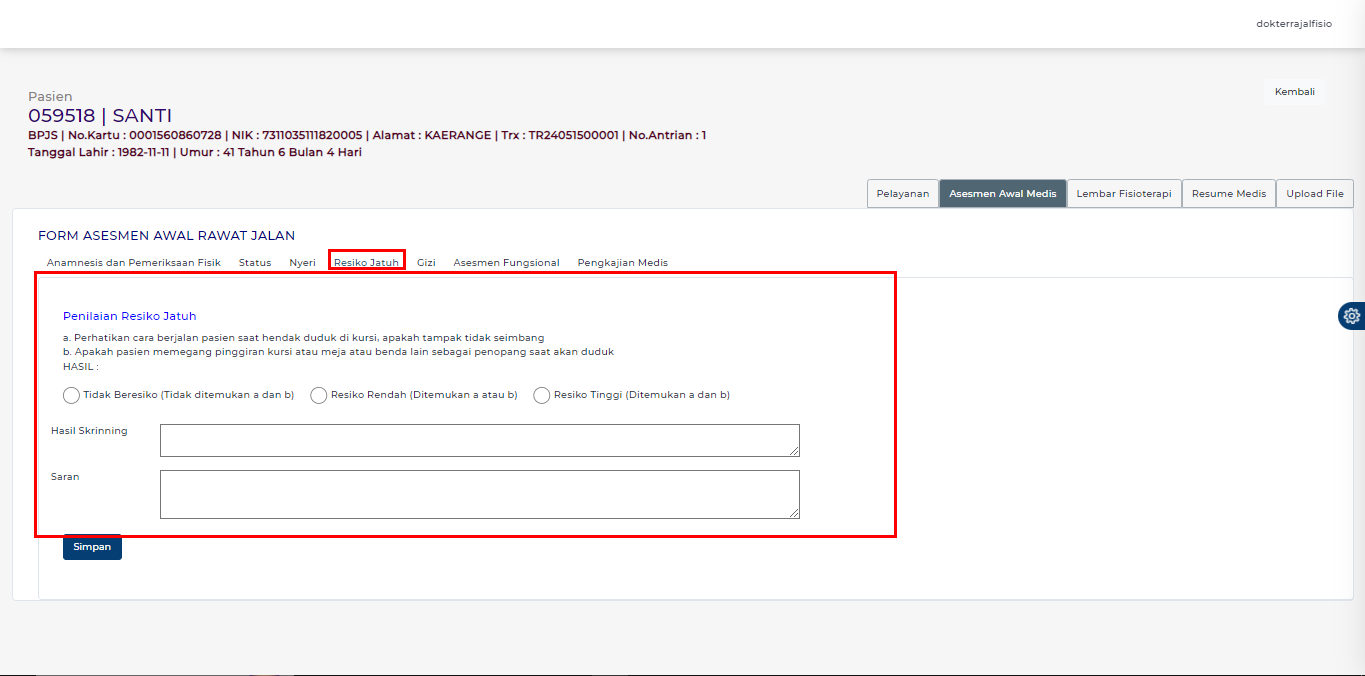Image resolution: width=1365 pixels, height=676 pixels.
Task: Choose Resiko Rendah radio option
Action: (x=319, y=395)
